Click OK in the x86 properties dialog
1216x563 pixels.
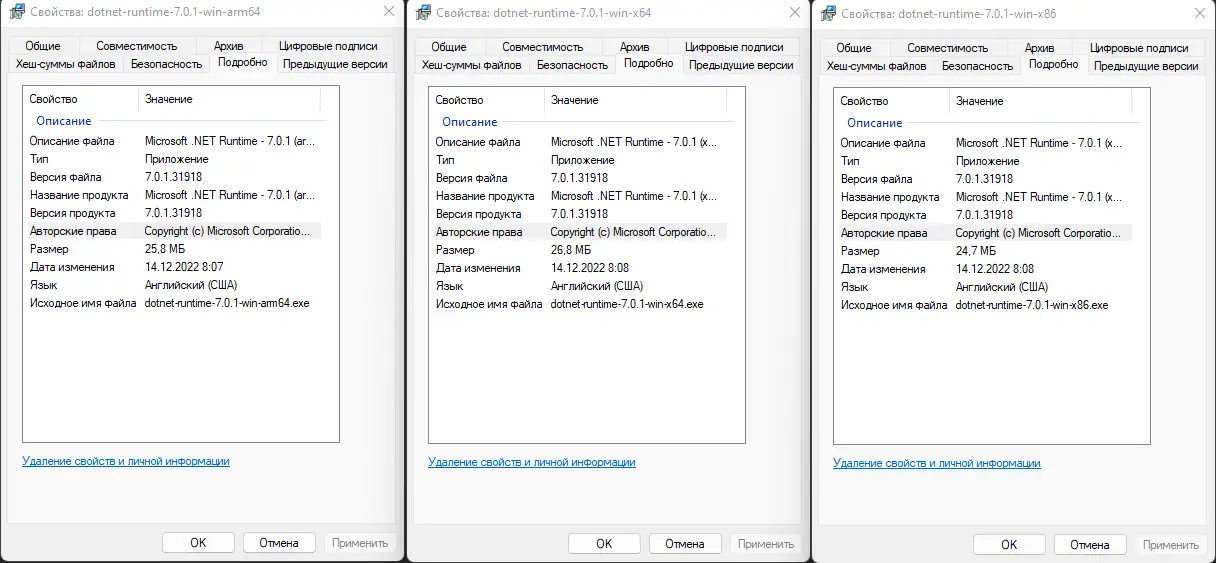(x=1009, y=545)
